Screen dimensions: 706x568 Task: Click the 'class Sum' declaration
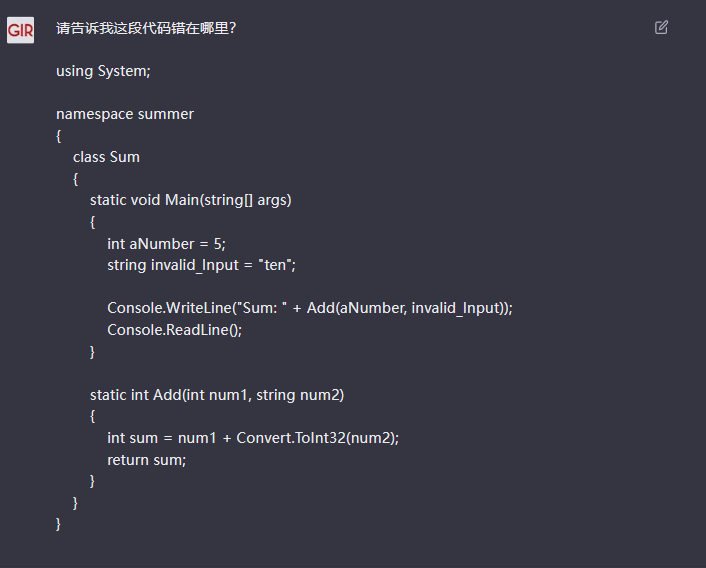[106, 157]
